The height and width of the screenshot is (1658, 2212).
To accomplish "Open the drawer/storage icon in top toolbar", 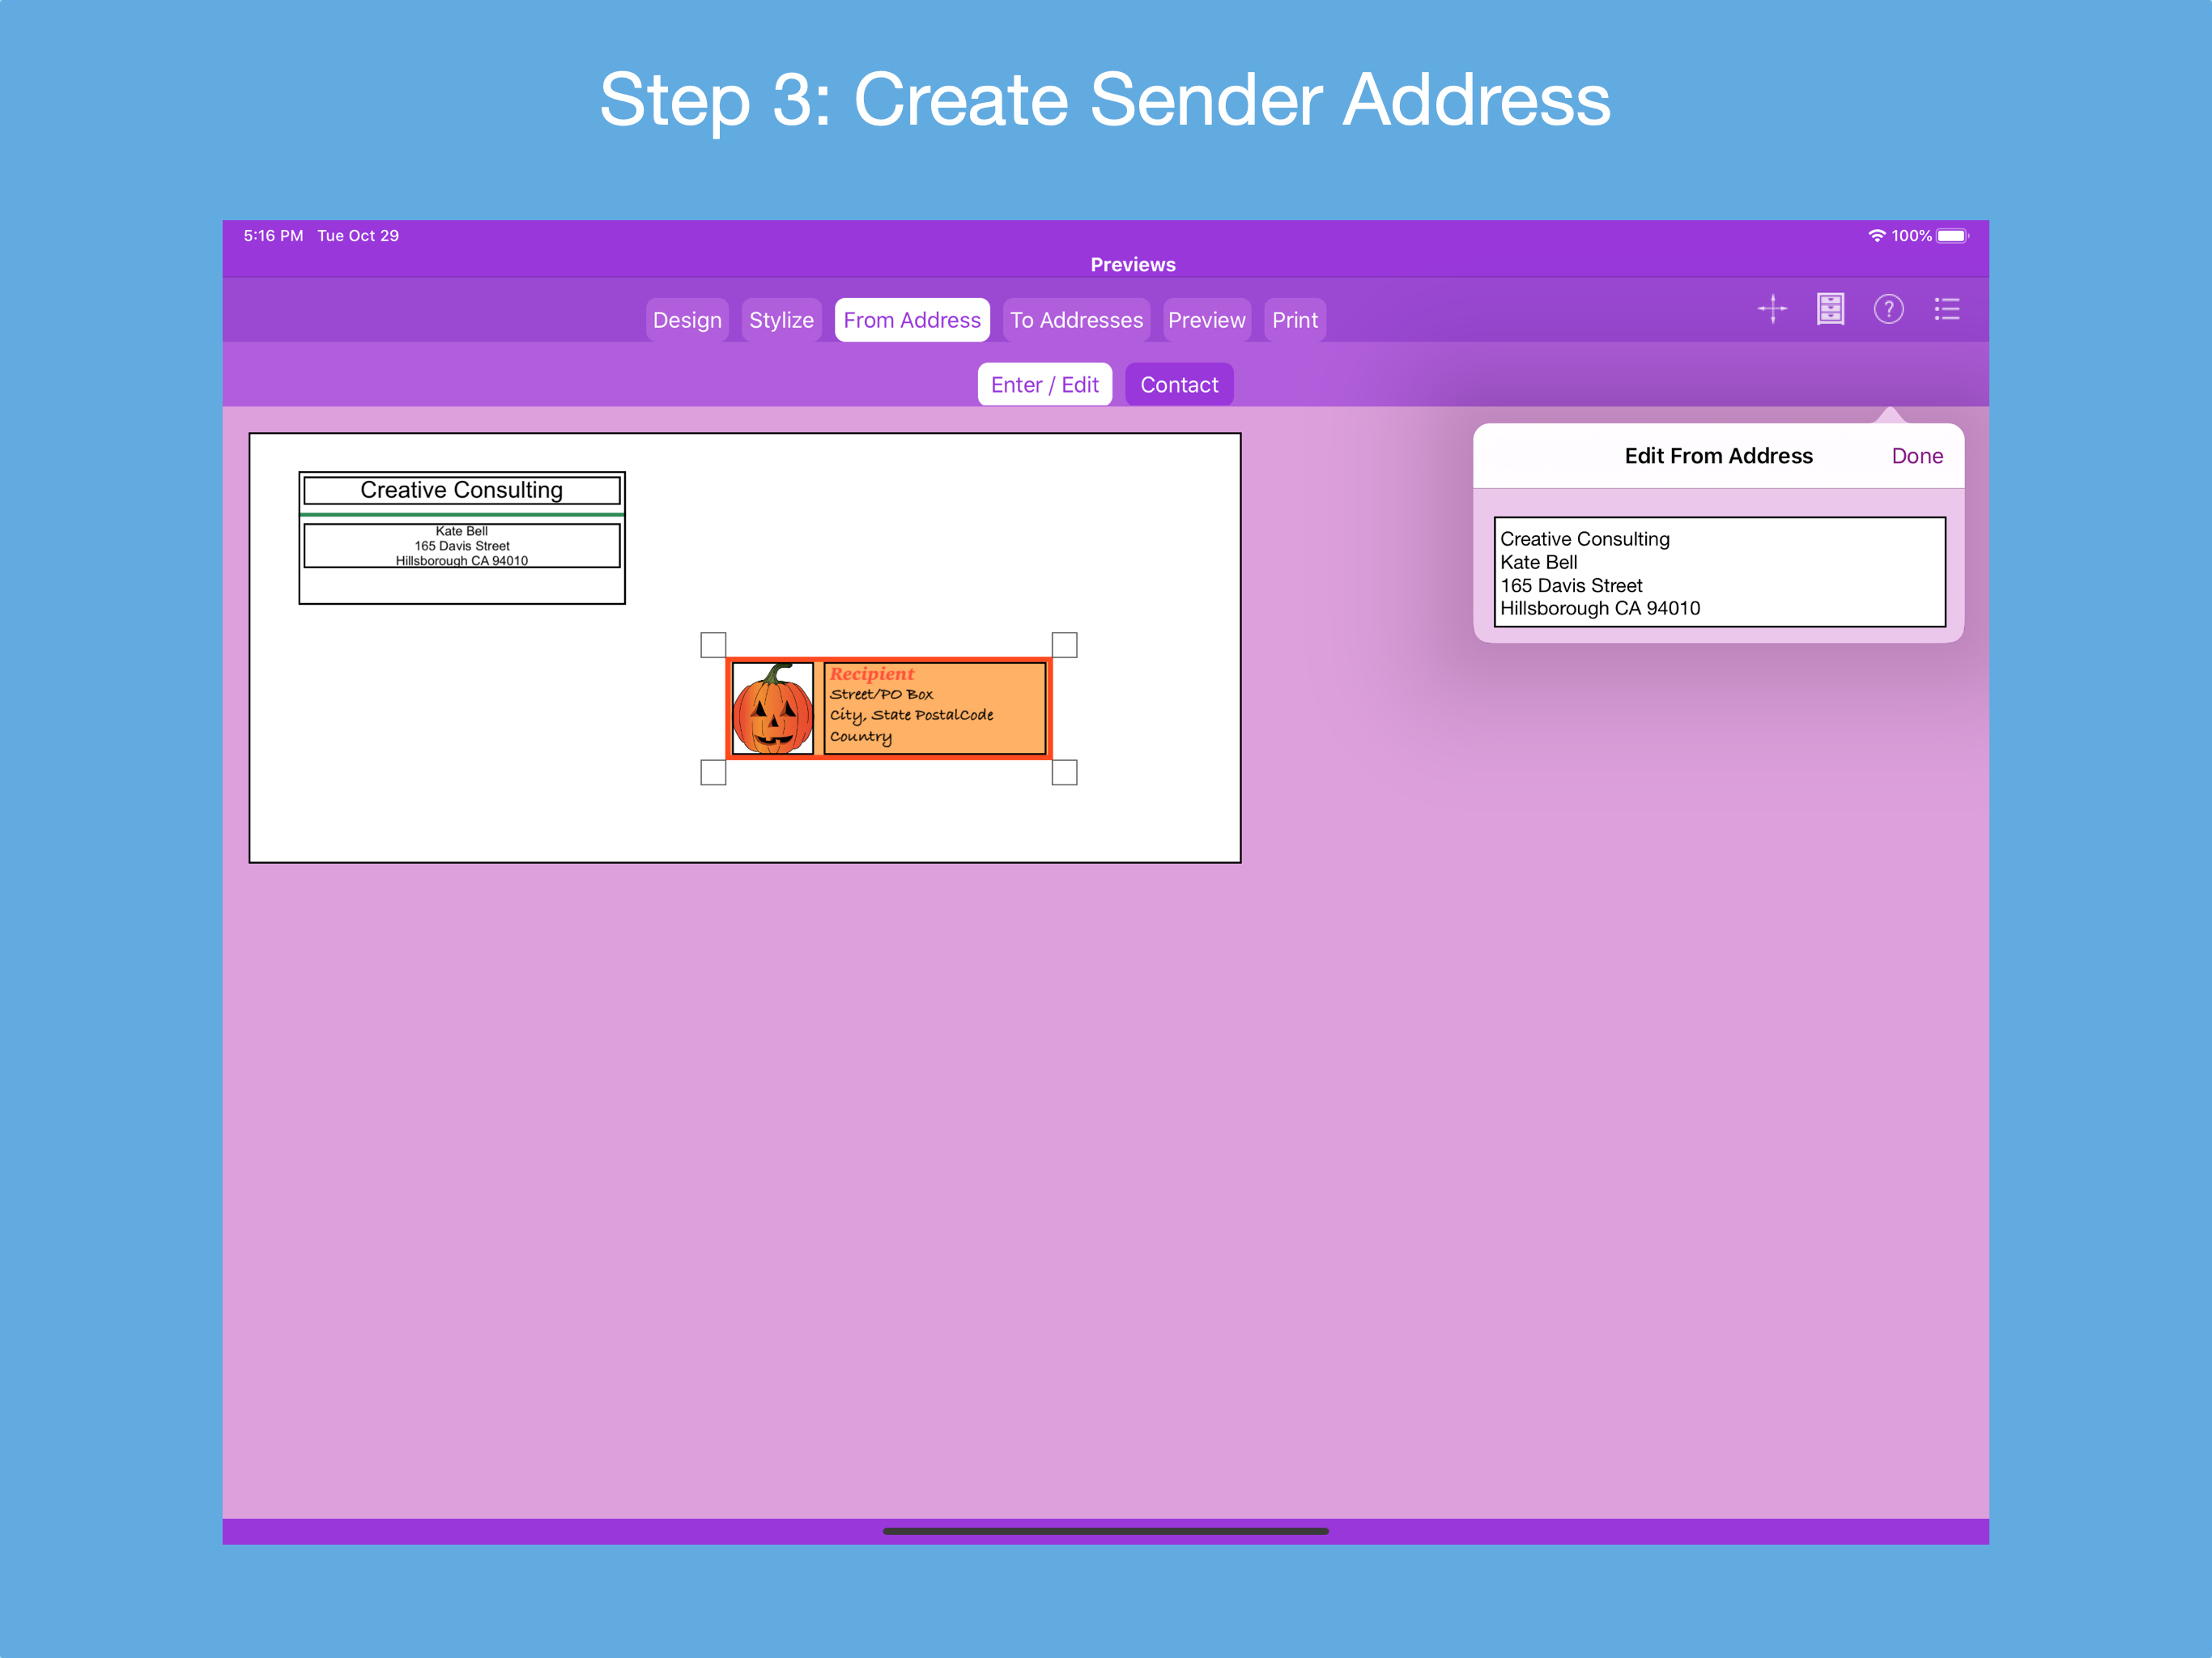I will point(1831,309).
